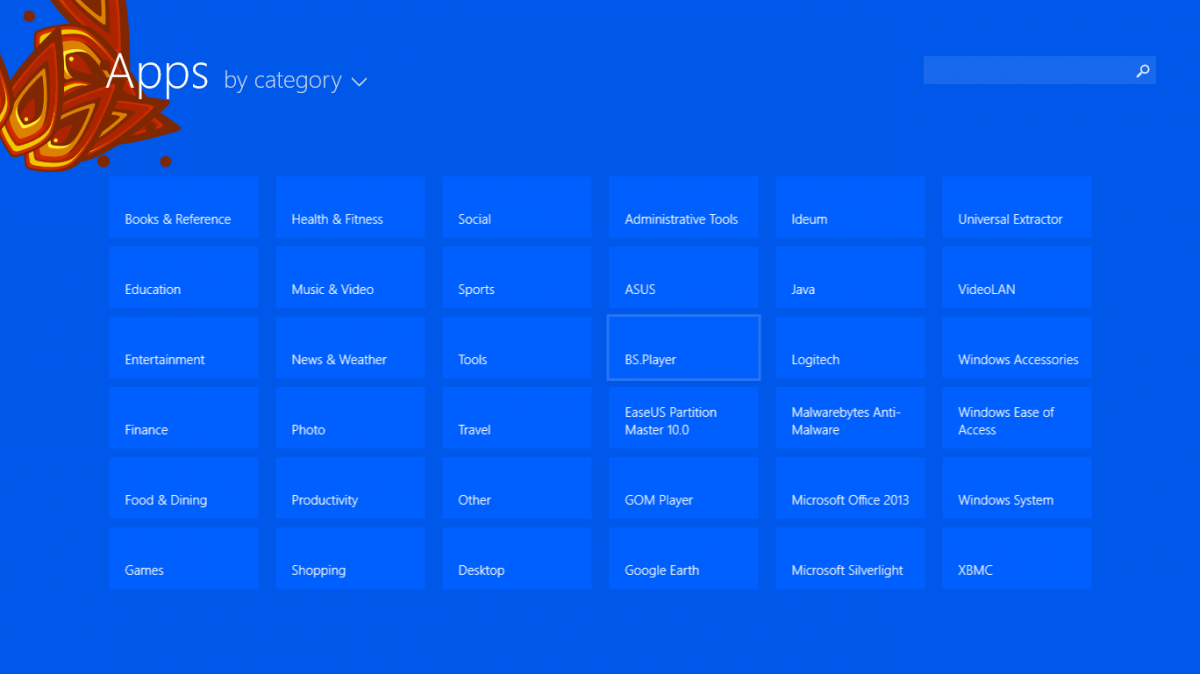Open Music & Video category
This screenshot has height=674, width=1200.
point(351,277)
